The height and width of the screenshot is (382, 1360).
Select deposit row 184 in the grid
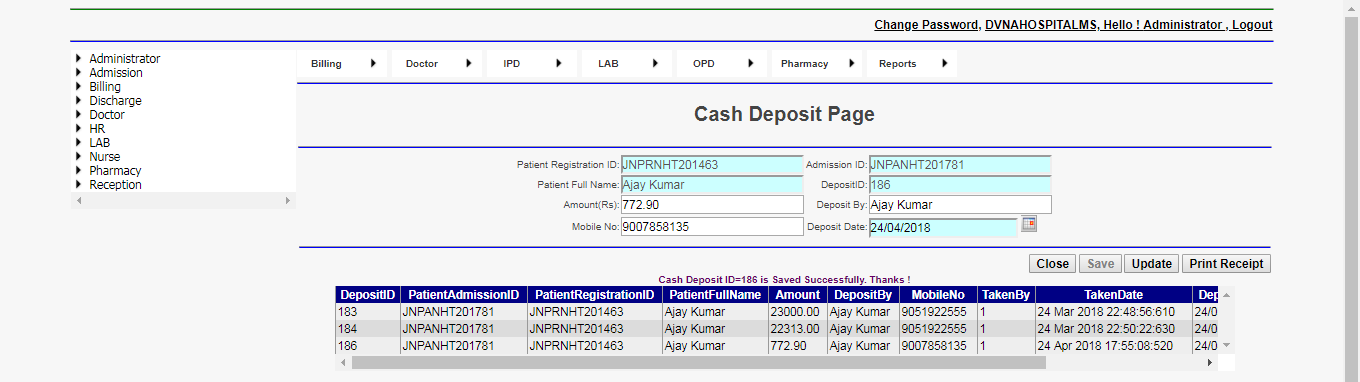(x=776, y=328)
